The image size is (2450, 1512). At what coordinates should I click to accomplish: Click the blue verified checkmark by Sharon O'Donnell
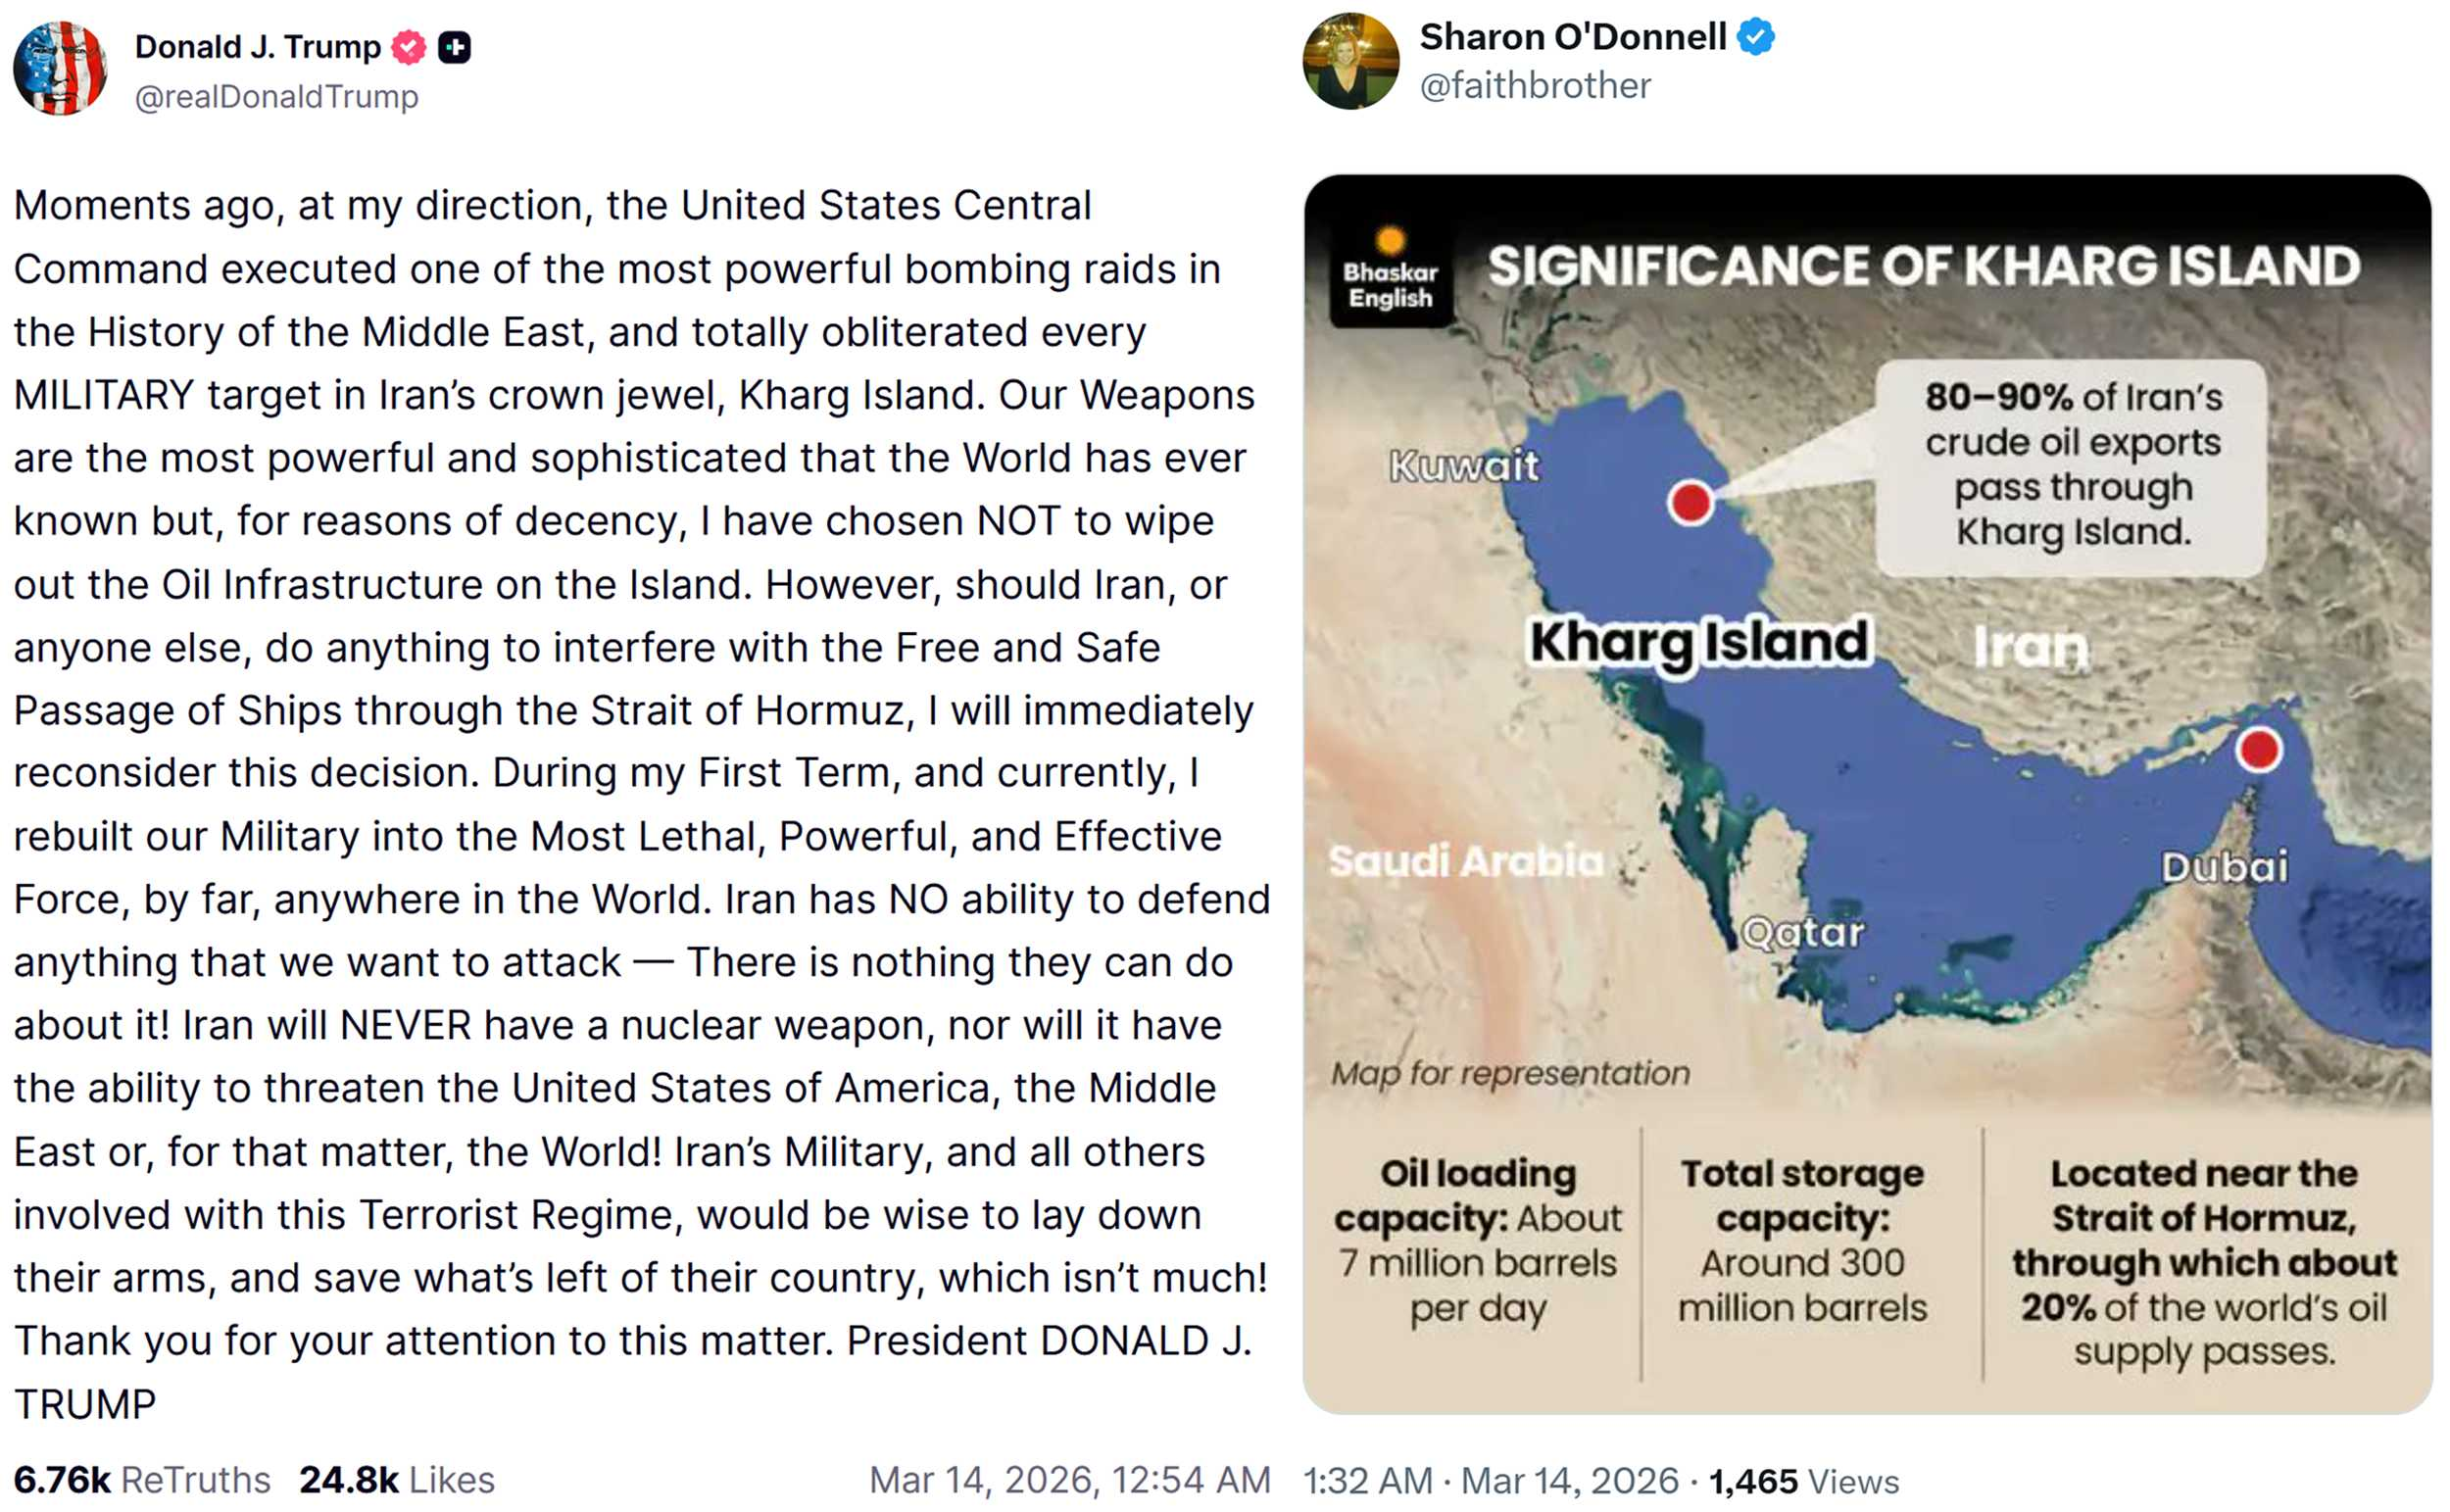coord(1756,37)
